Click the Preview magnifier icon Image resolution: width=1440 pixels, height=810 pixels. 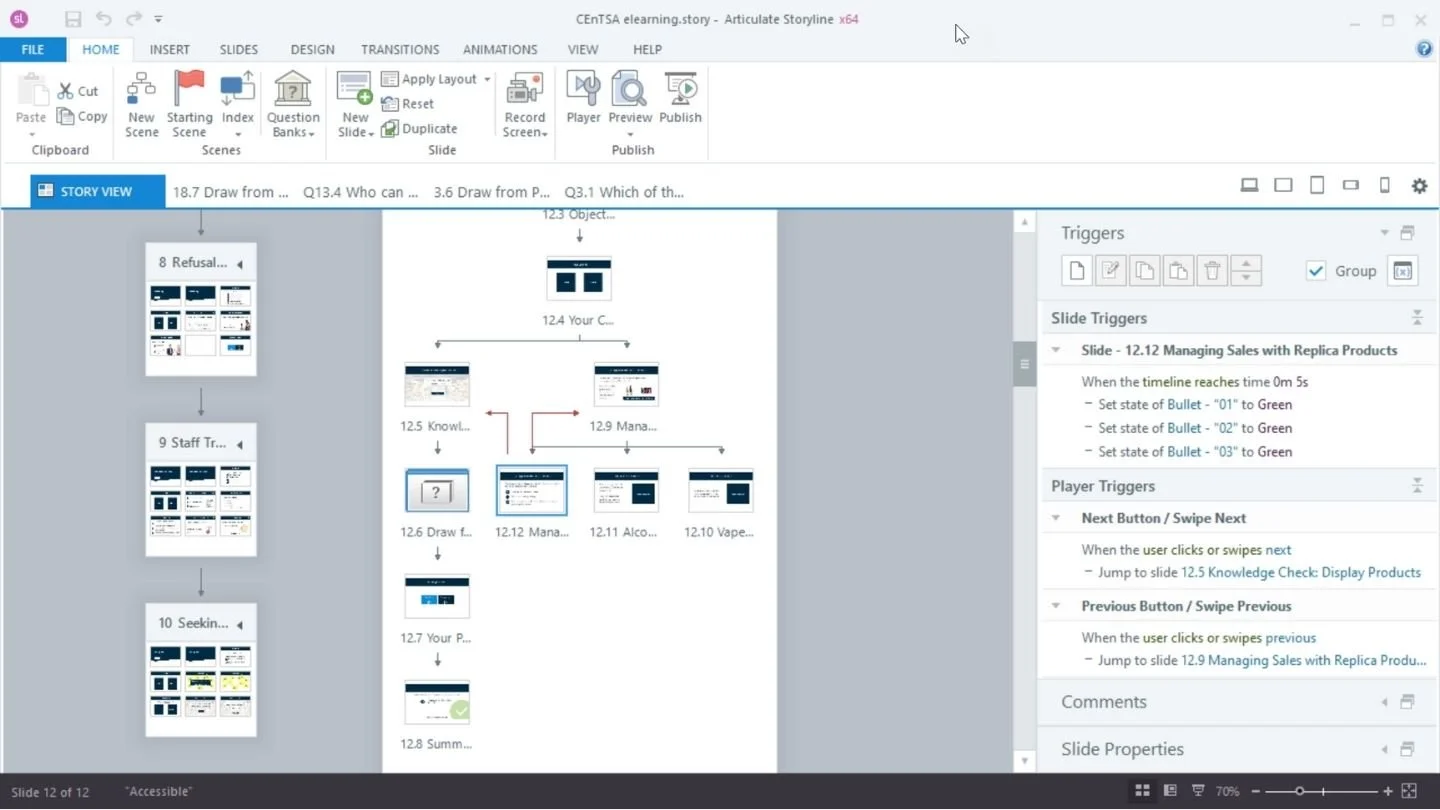(630, 88)
